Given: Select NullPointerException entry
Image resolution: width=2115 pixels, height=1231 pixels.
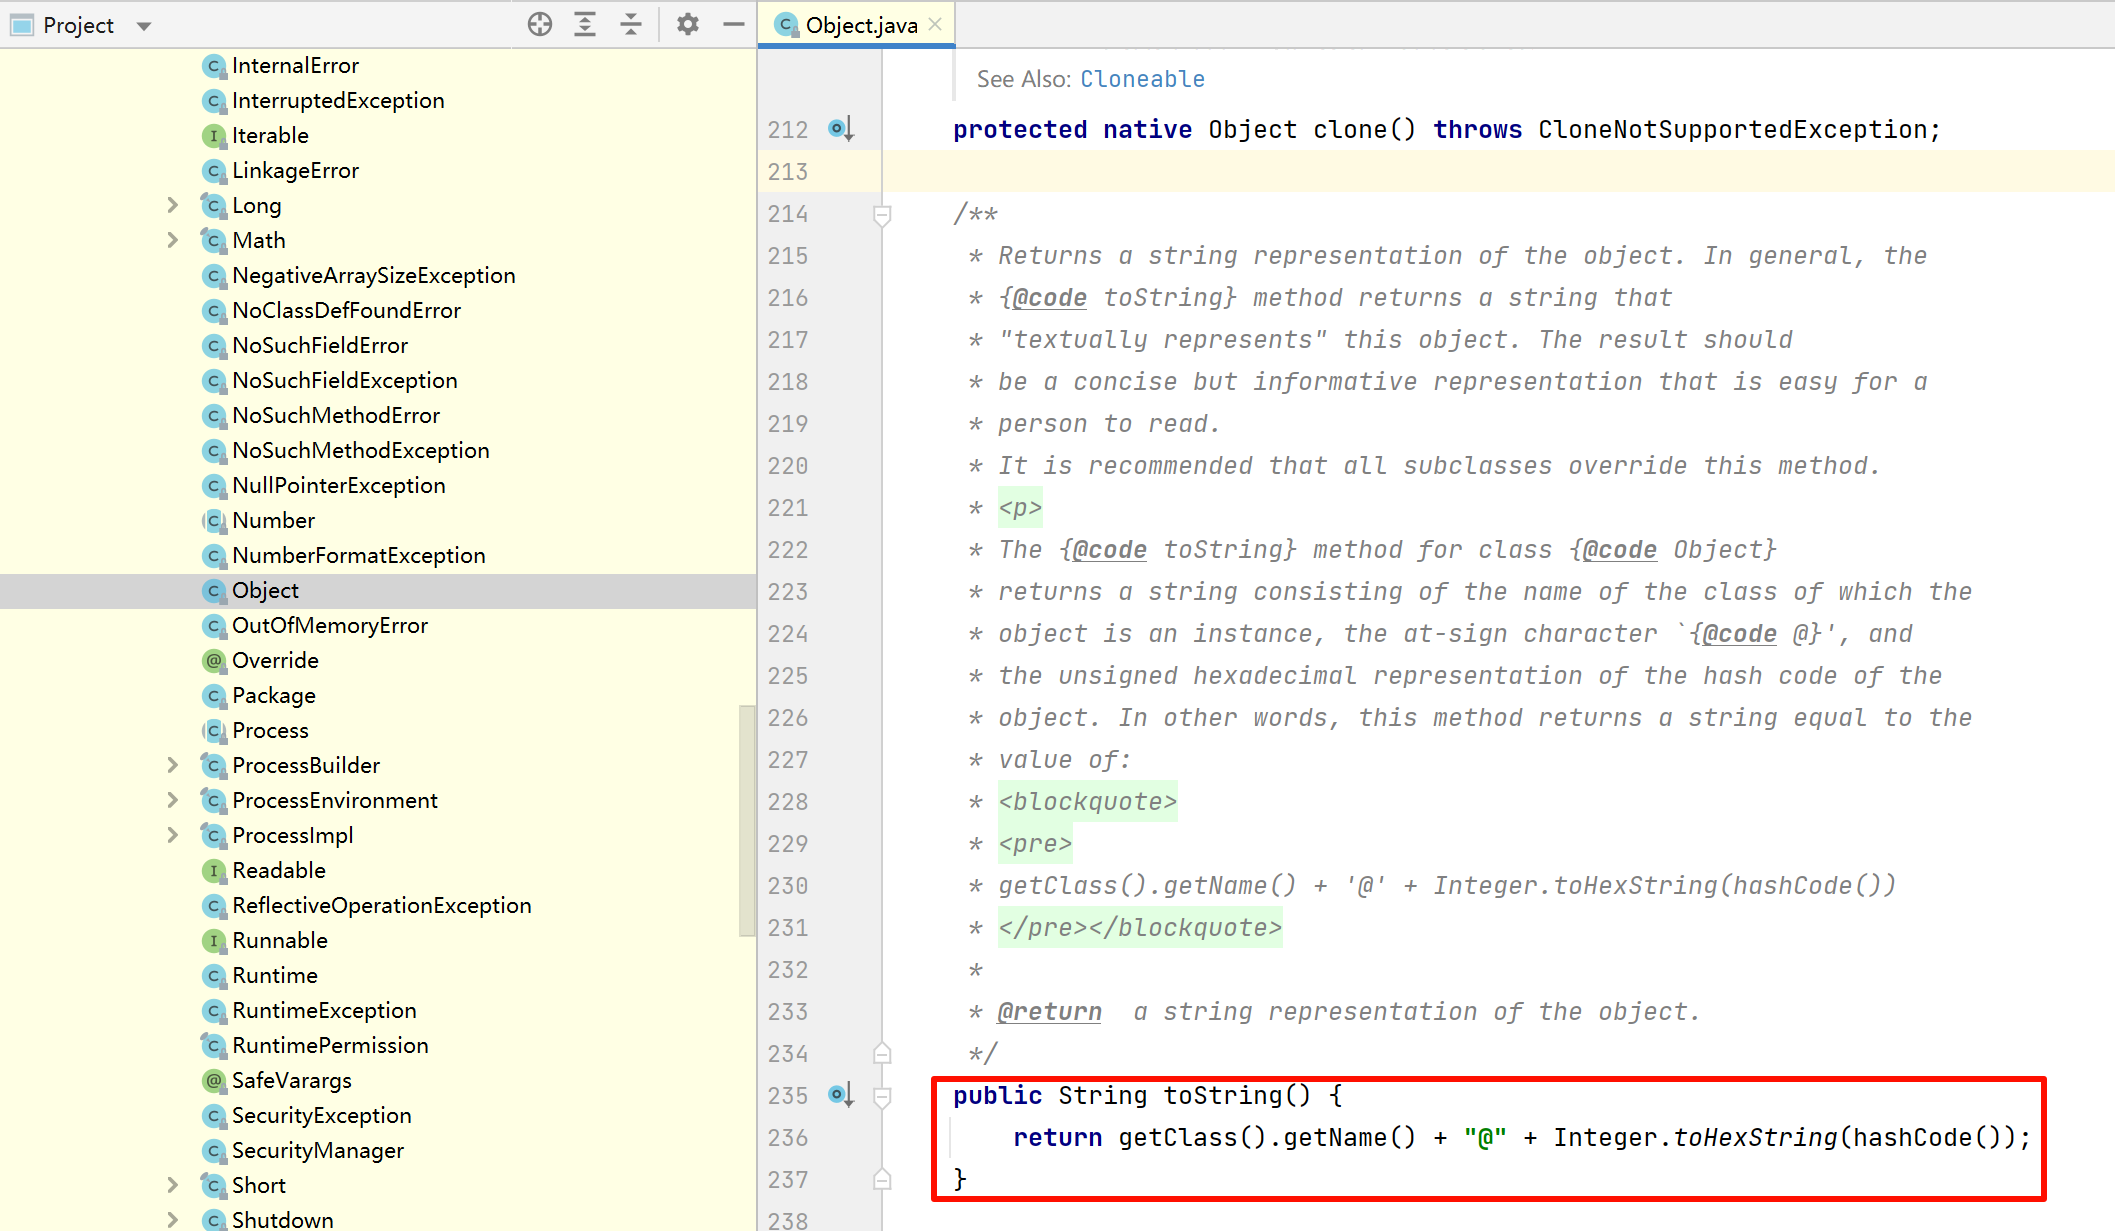Looking at the screenshot, I should point(339,486).
